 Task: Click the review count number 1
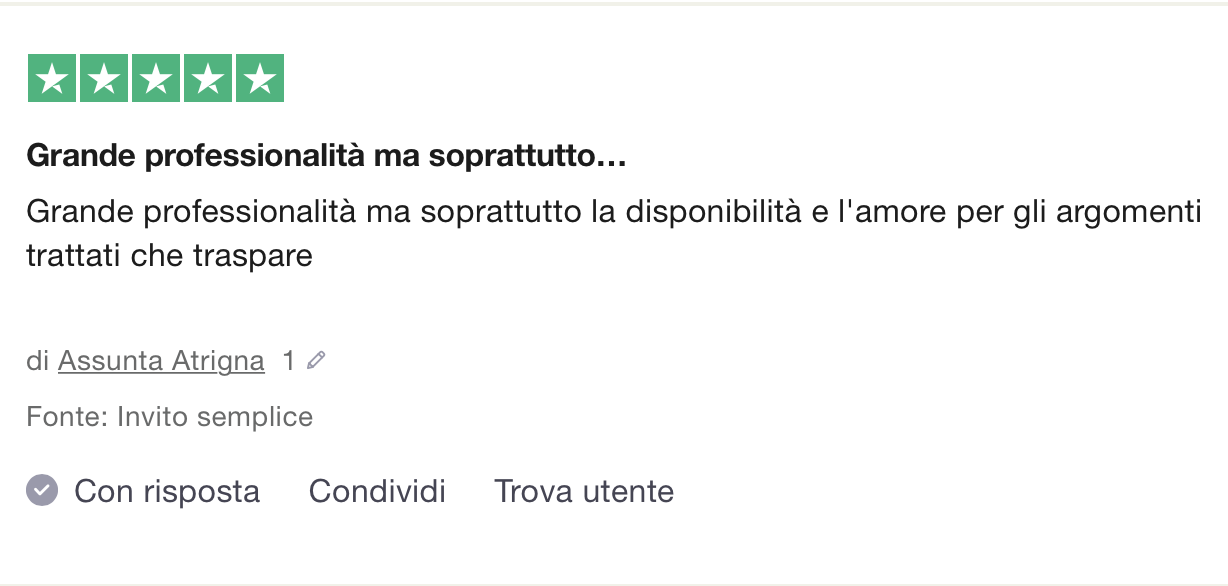click(289, 361)
